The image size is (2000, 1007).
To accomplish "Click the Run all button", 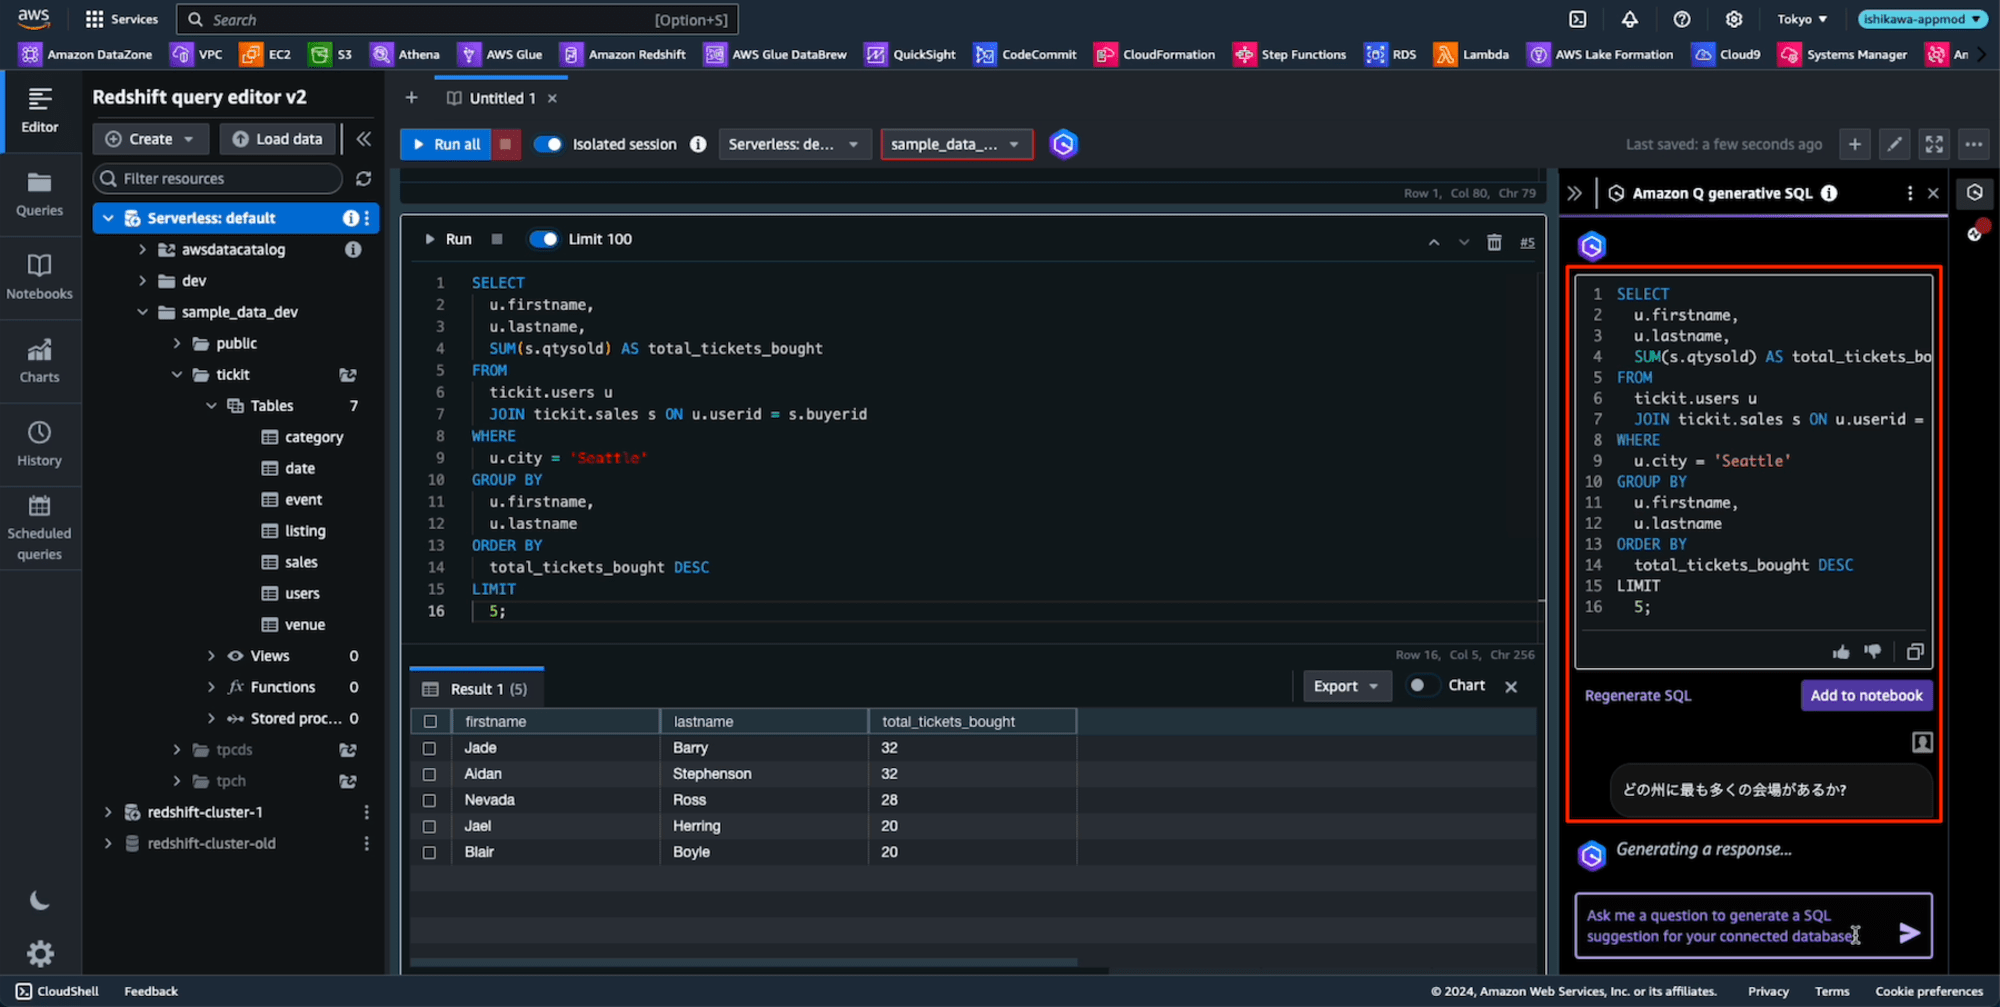I will [x=446, y=144].
